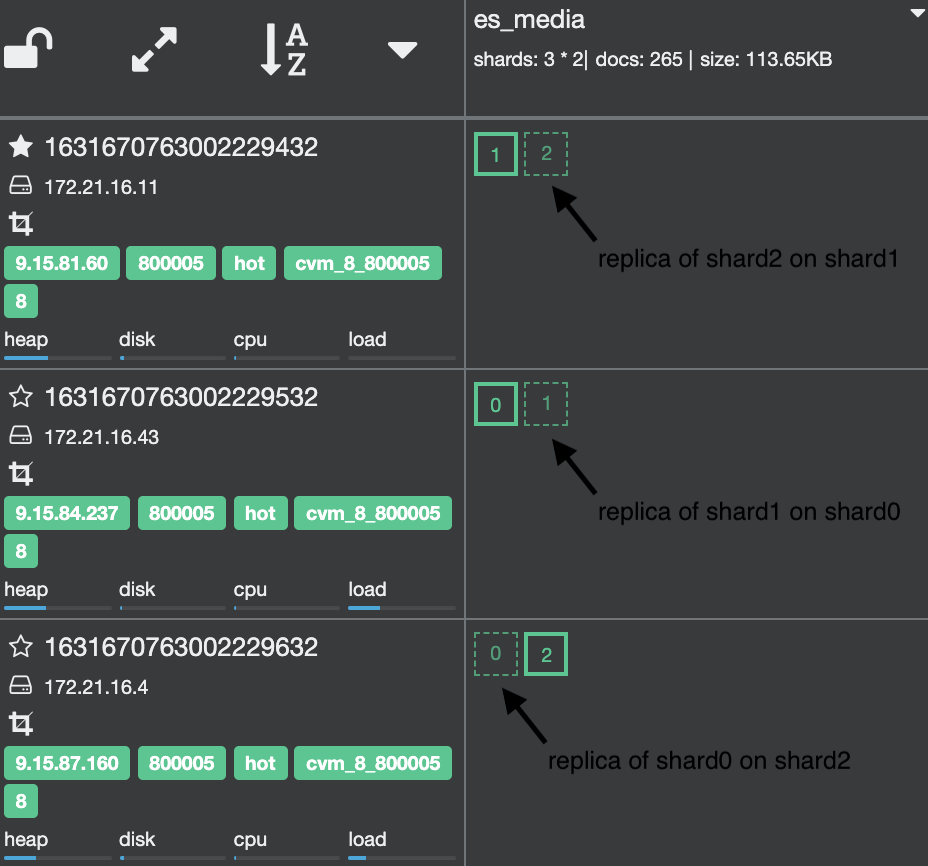Click the 9.15.87.160 address badge
This screenshot has width=928, height=866.
coord(65,763)
